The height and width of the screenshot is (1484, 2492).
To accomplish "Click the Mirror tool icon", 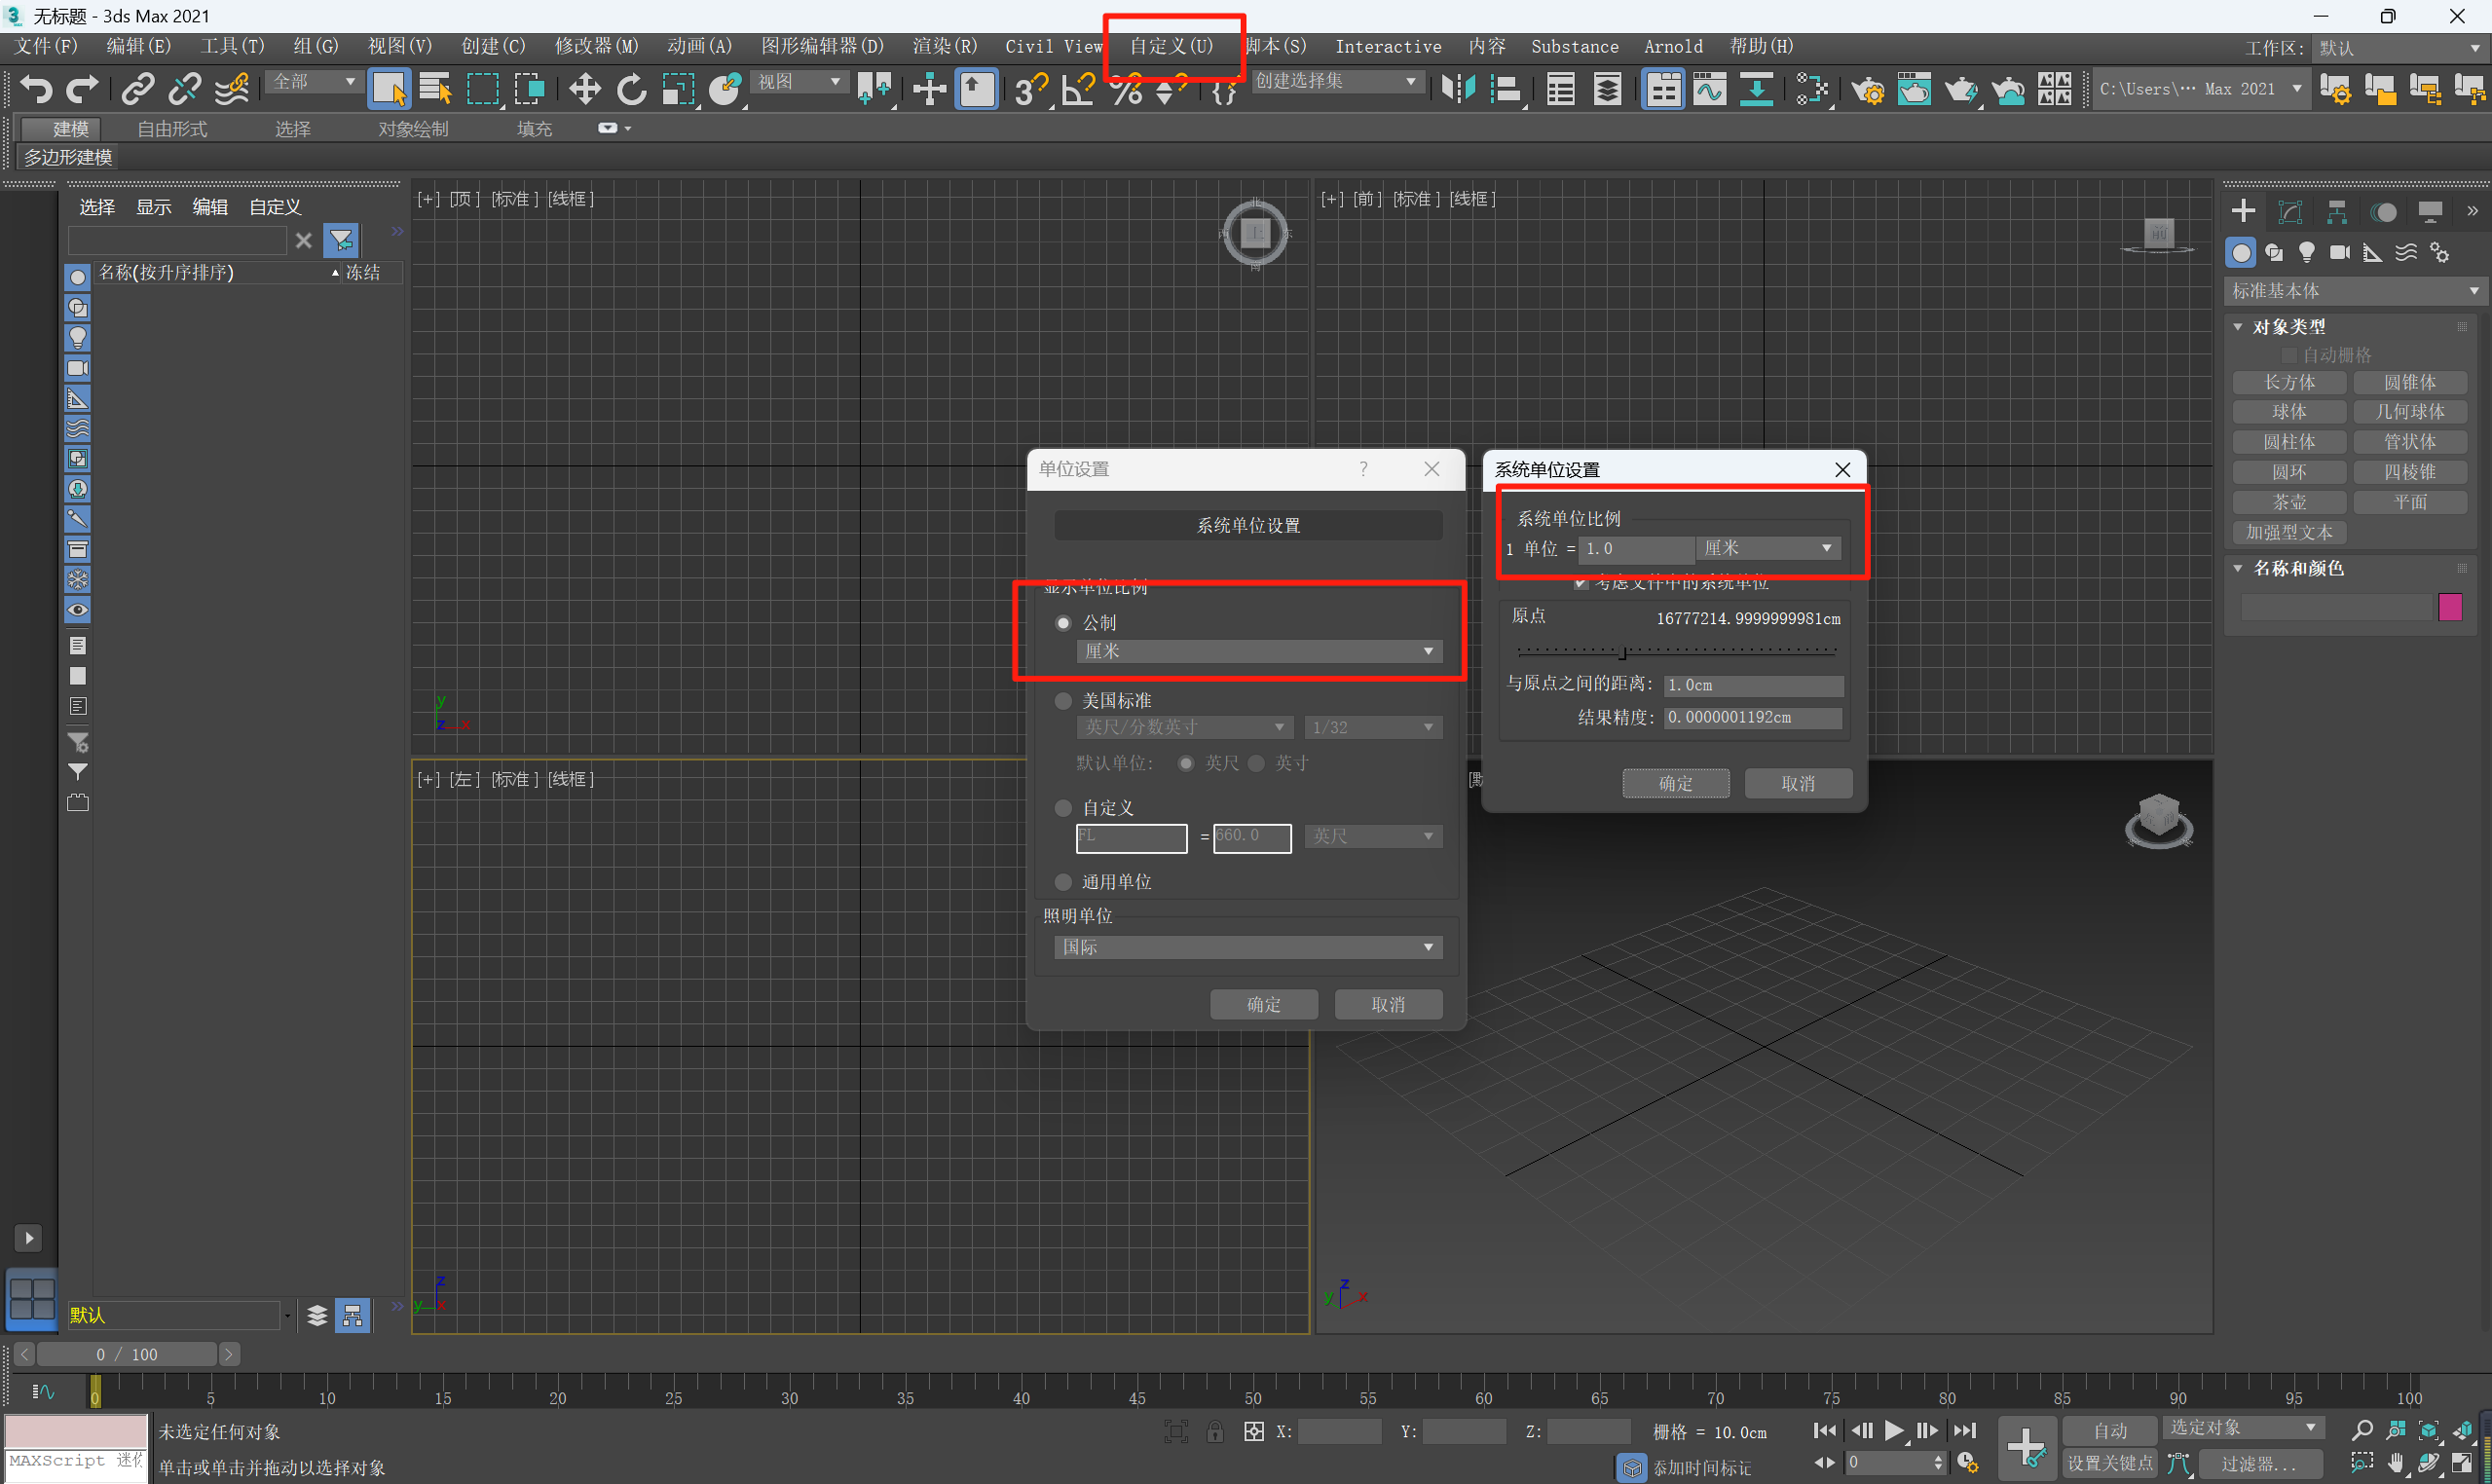I will (x=1457, y=89).
